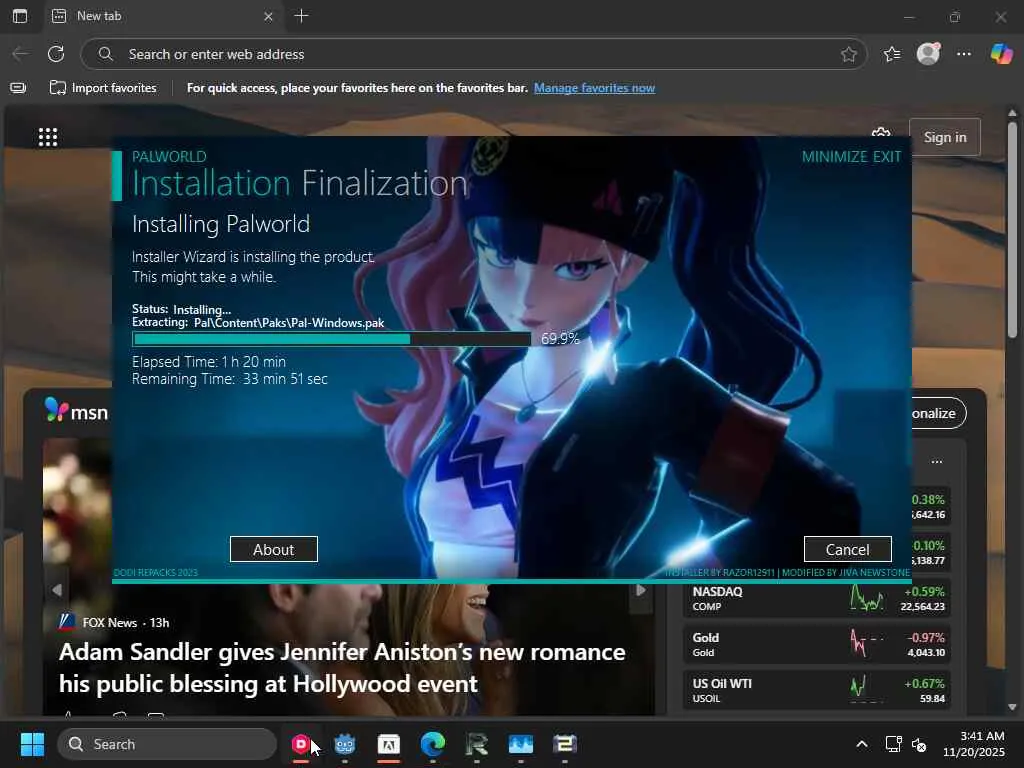Open the red recorder app in taskbar
This screenshot has width=1024, height=768.
pos(300,744)
